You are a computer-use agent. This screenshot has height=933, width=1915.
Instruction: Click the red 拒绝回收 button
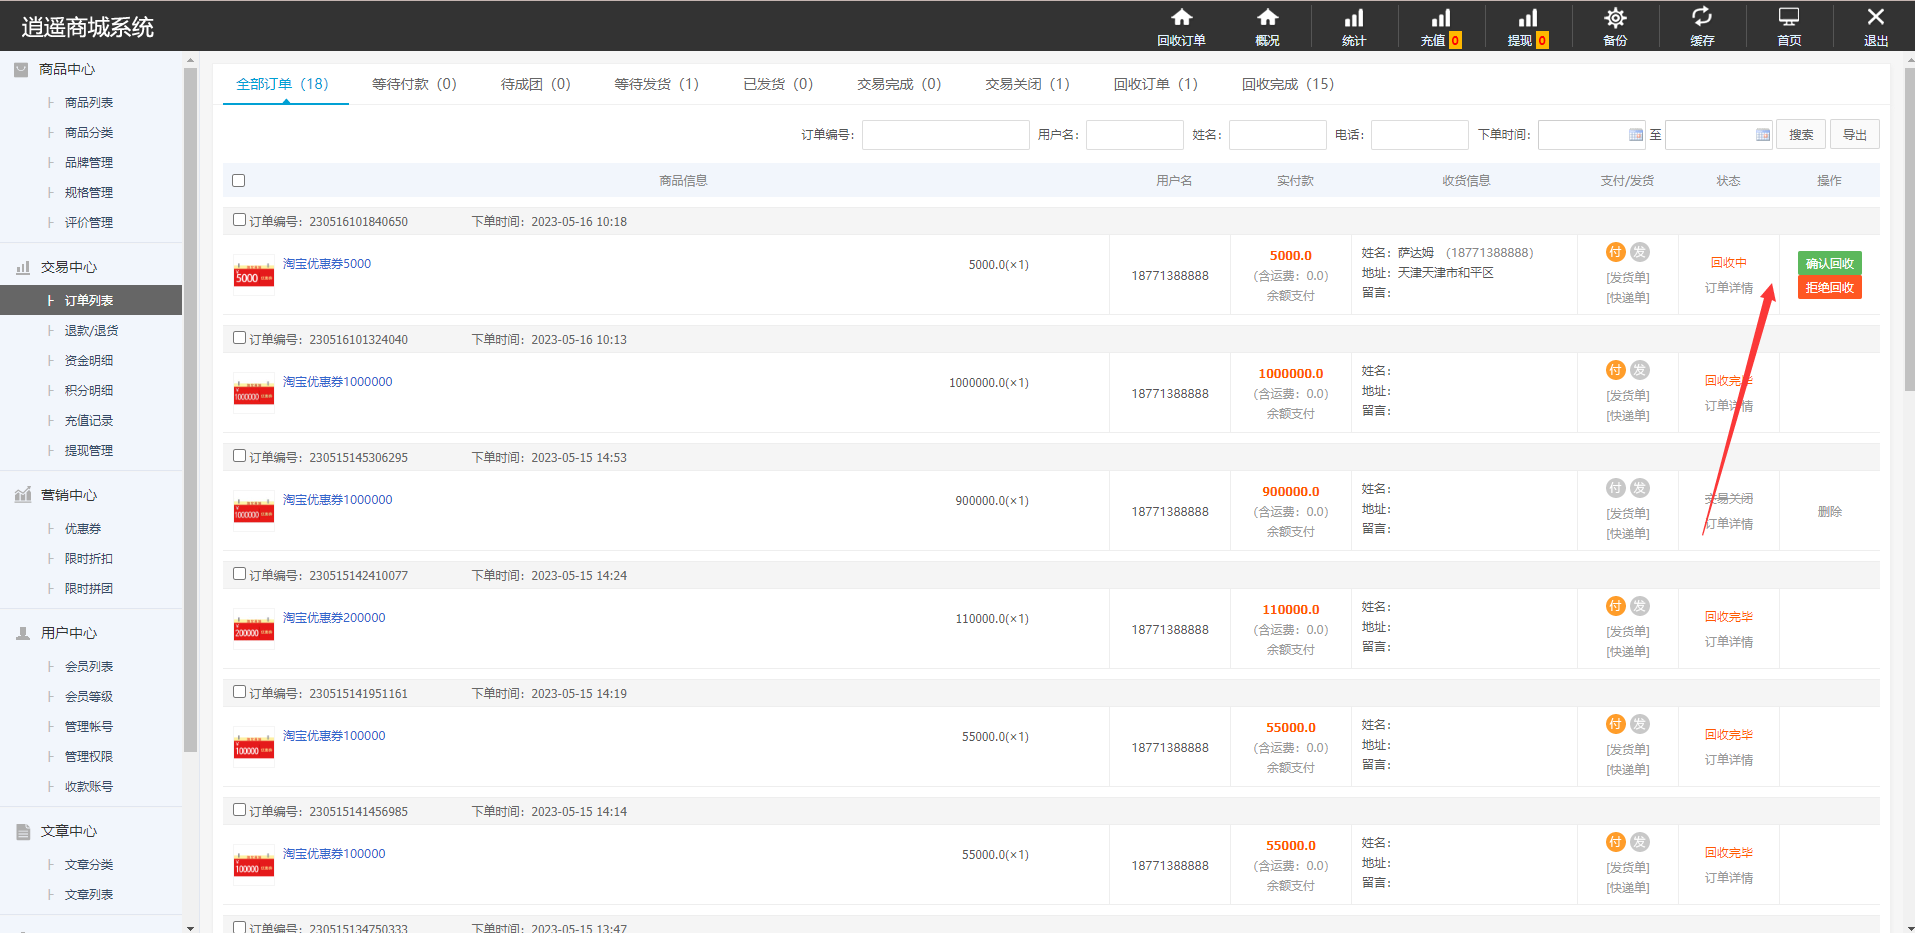(1829, 288)
